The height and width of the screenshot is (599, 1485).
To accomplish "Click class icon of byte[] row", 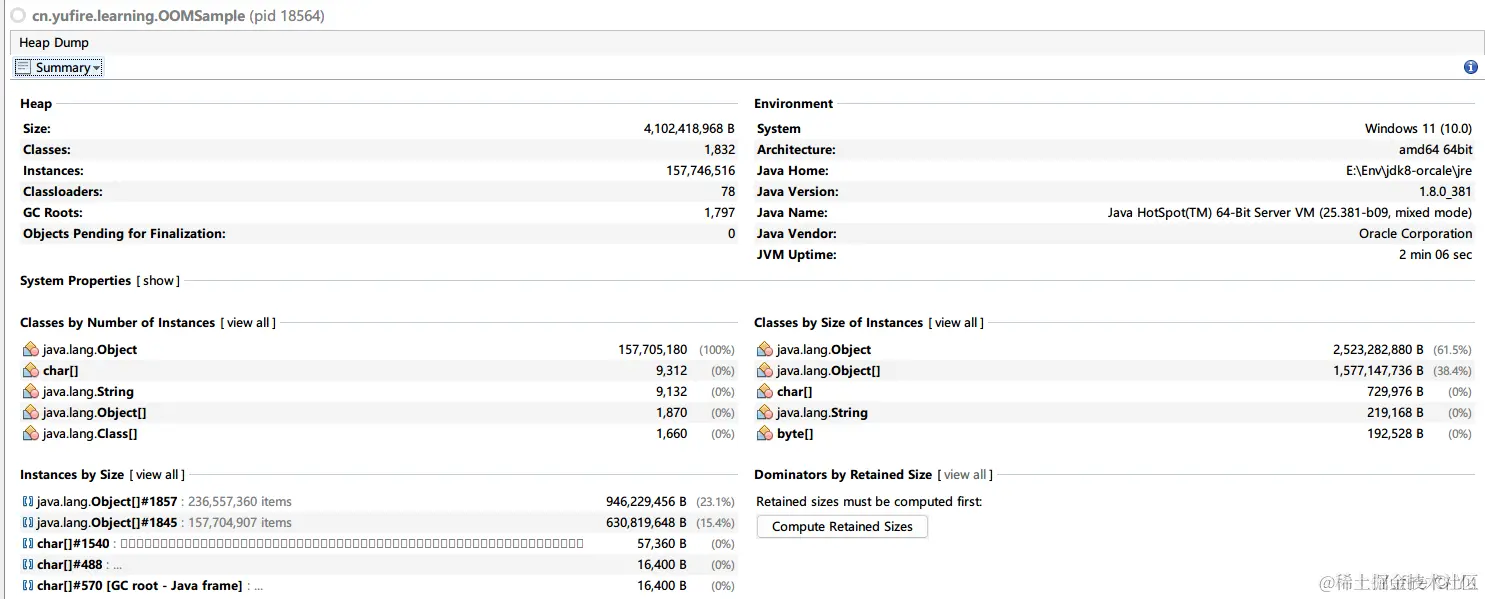I will pyautogui.click(x=765, y=434).
